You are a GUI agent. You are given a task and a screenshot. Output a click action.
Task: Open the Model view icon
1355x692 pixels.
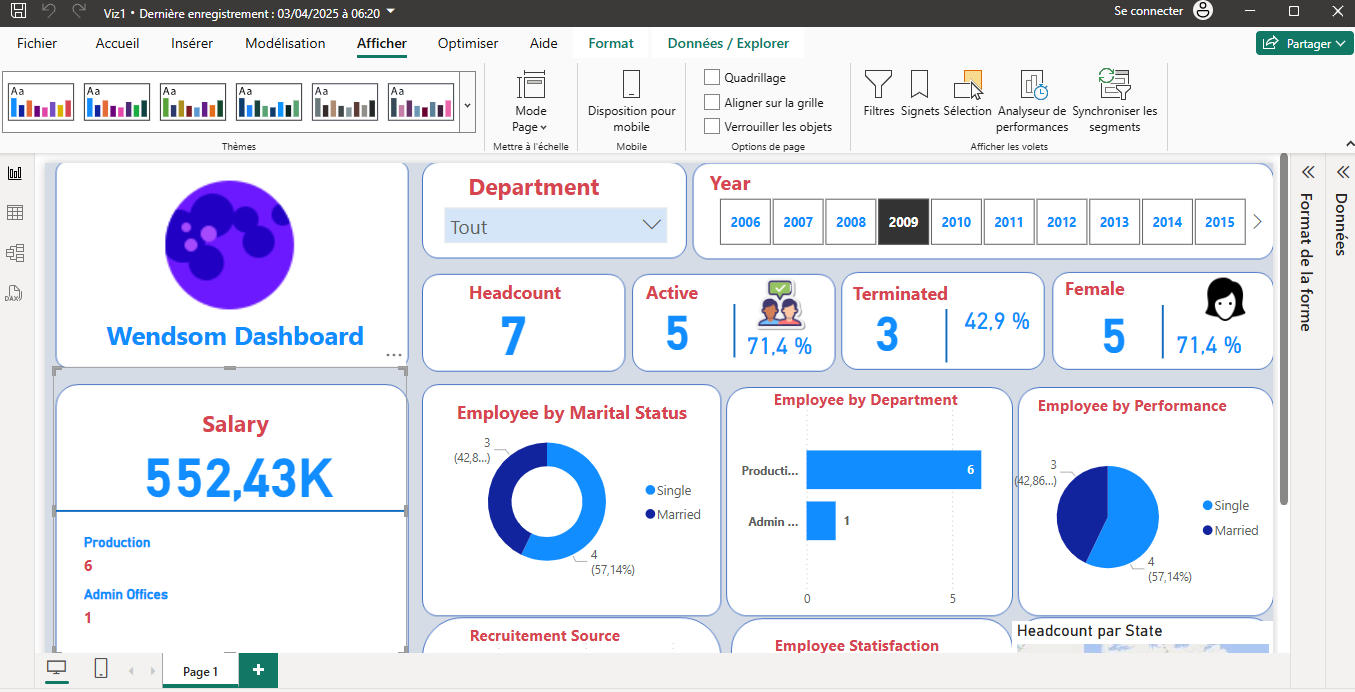click(x=14, y=252)
